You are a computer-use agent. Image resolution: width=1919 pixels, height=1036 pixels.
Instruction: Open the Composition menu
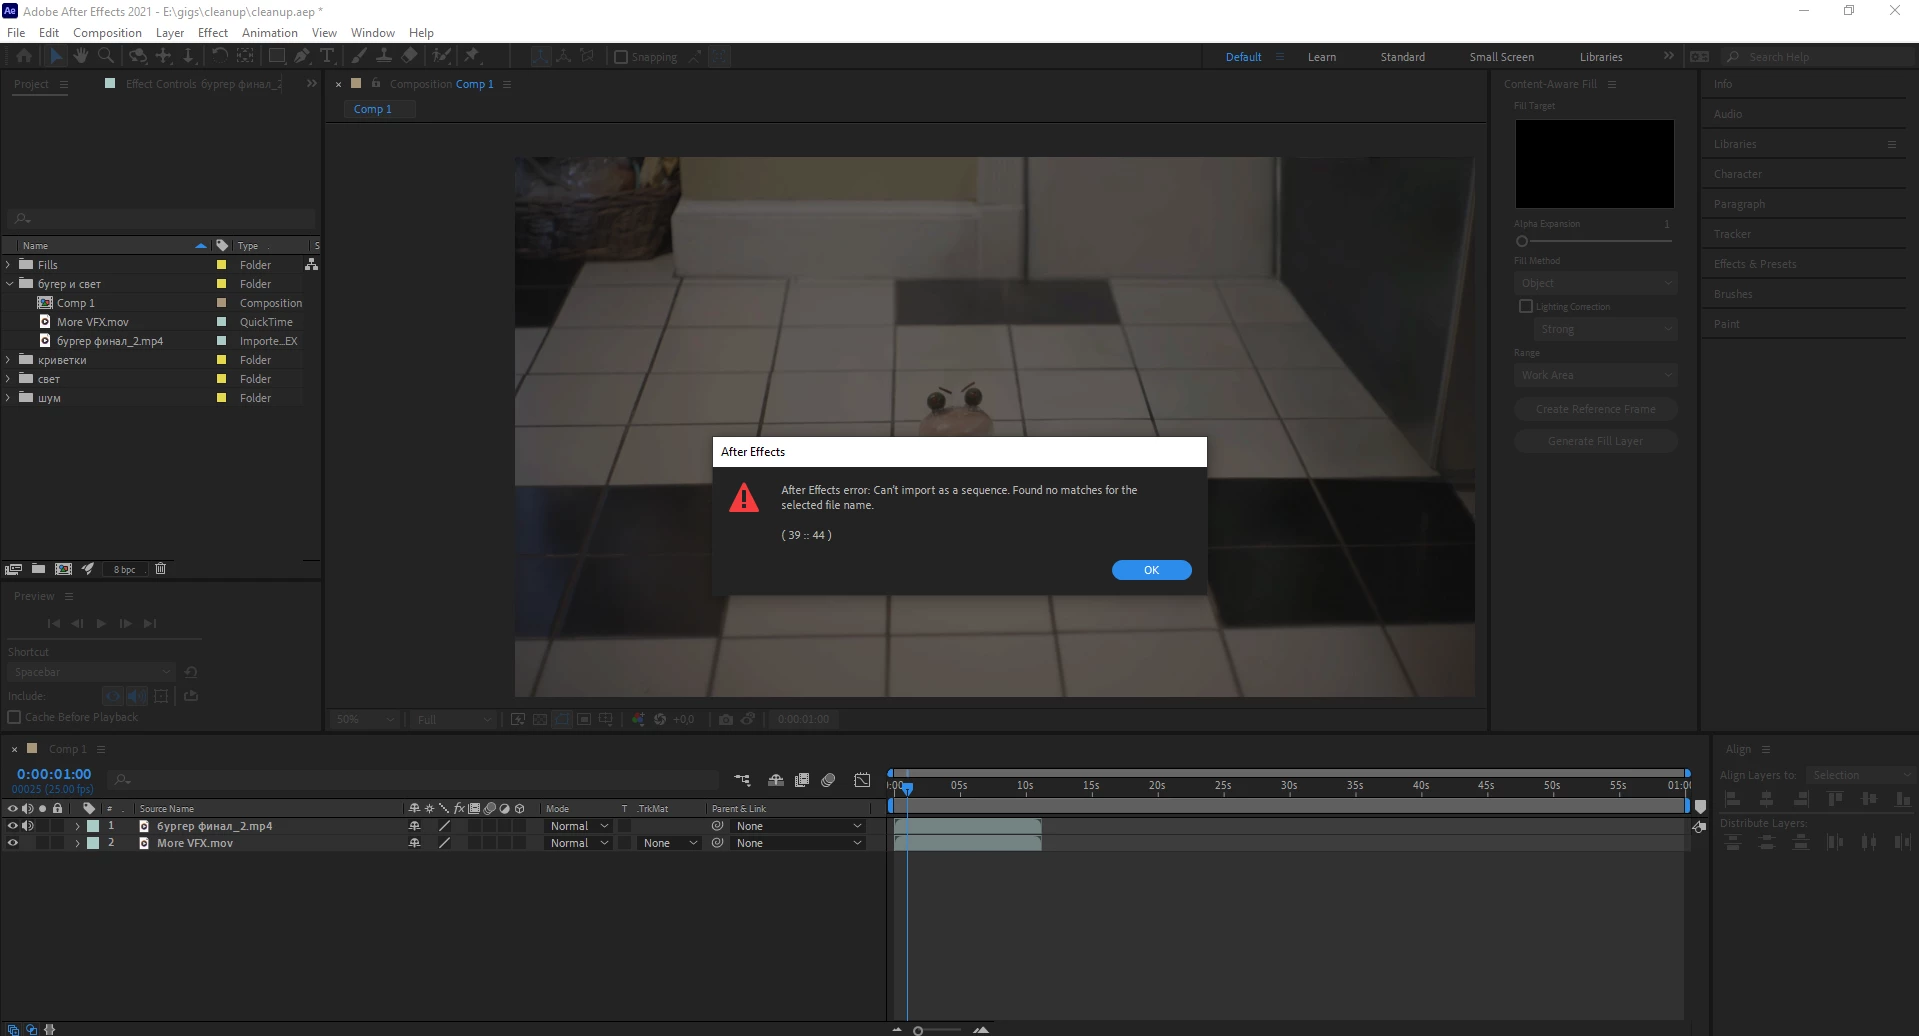coord(107,32)
